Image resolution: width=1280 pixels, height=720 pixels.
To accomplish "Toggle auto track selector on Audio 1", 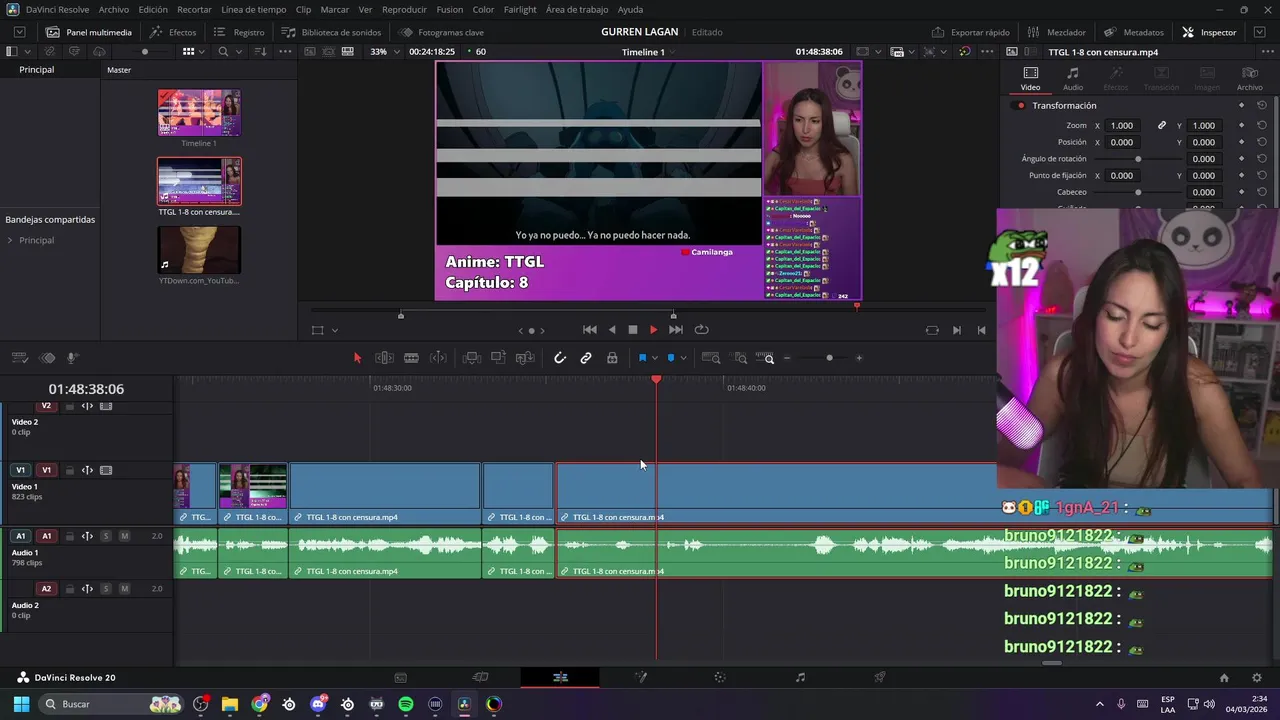I will [87, 536].
